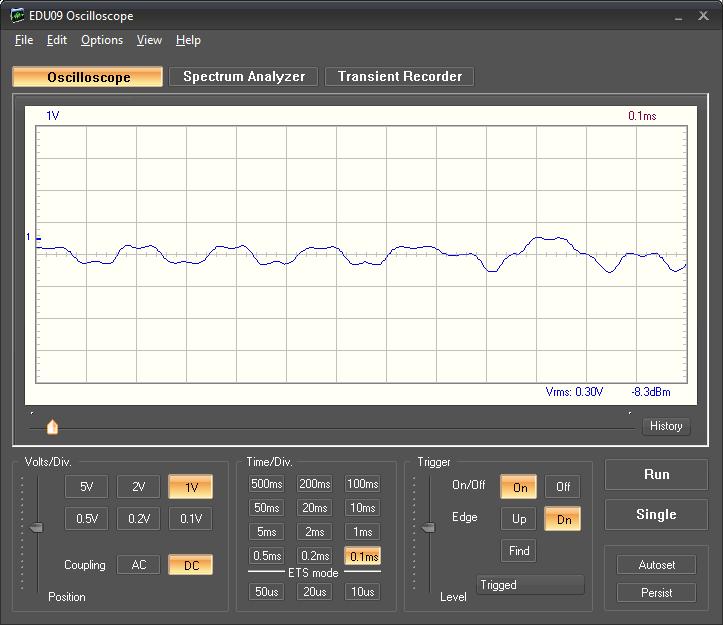Turn the trigger Off
This screenshot has width=723, height=625.
coord(563,487)
